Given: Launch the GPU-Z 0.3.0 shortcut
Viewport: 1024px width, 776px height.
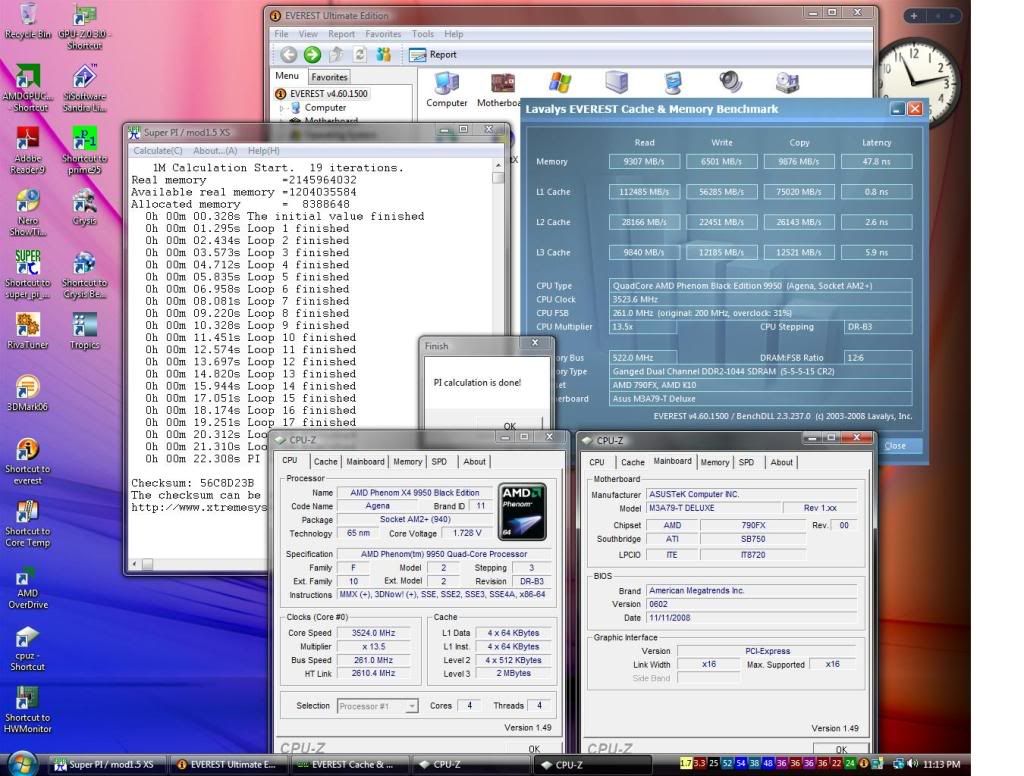Looking at the screenshot, I should [84, 26].
